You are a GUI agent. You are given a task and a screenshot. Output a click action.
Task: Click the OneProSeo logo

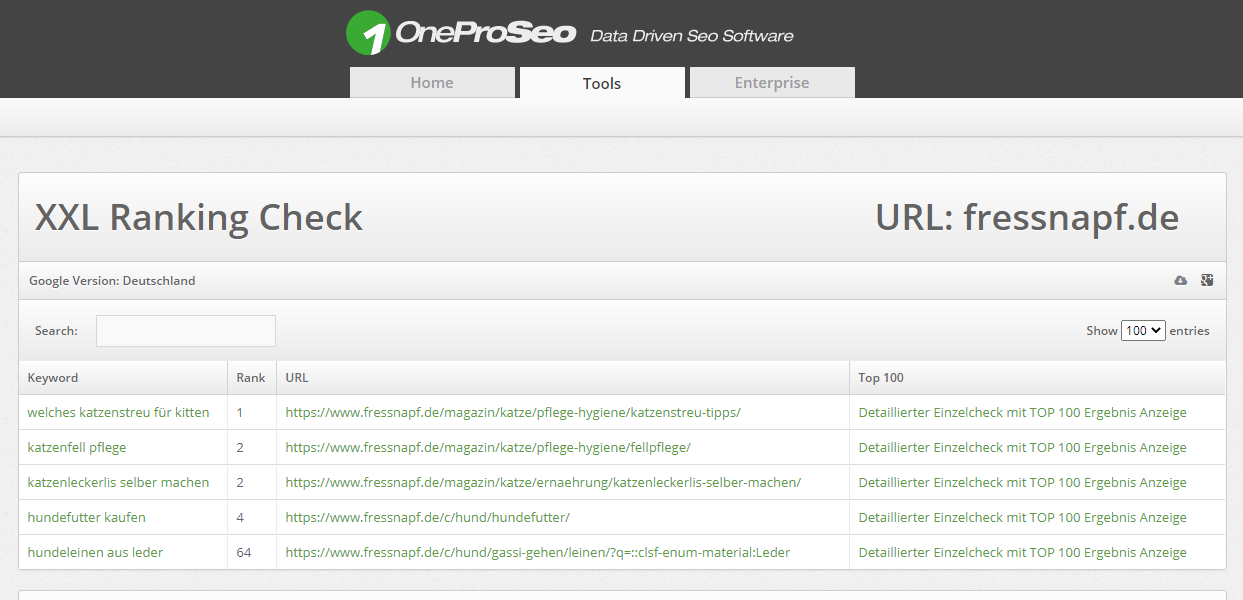[461, 34]
